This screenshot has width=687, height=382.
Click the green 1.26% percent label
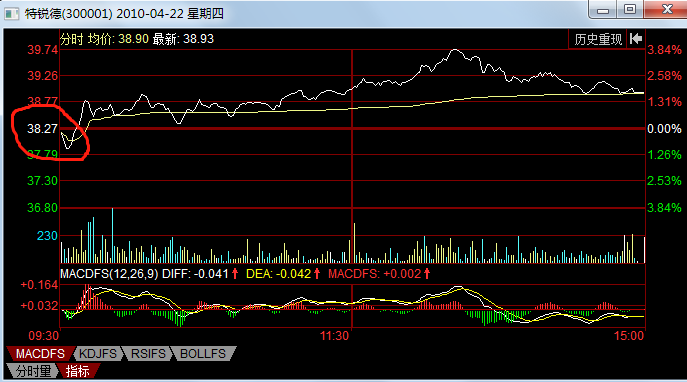tap(664, 155)
